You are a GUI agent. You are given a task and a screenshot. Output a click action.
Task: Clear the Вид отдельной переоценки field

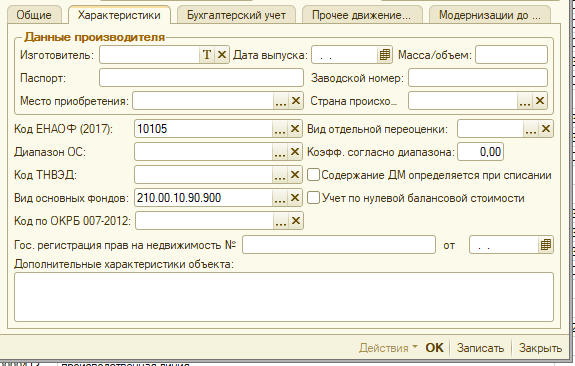pyautogui.click(x=546, y=129)
